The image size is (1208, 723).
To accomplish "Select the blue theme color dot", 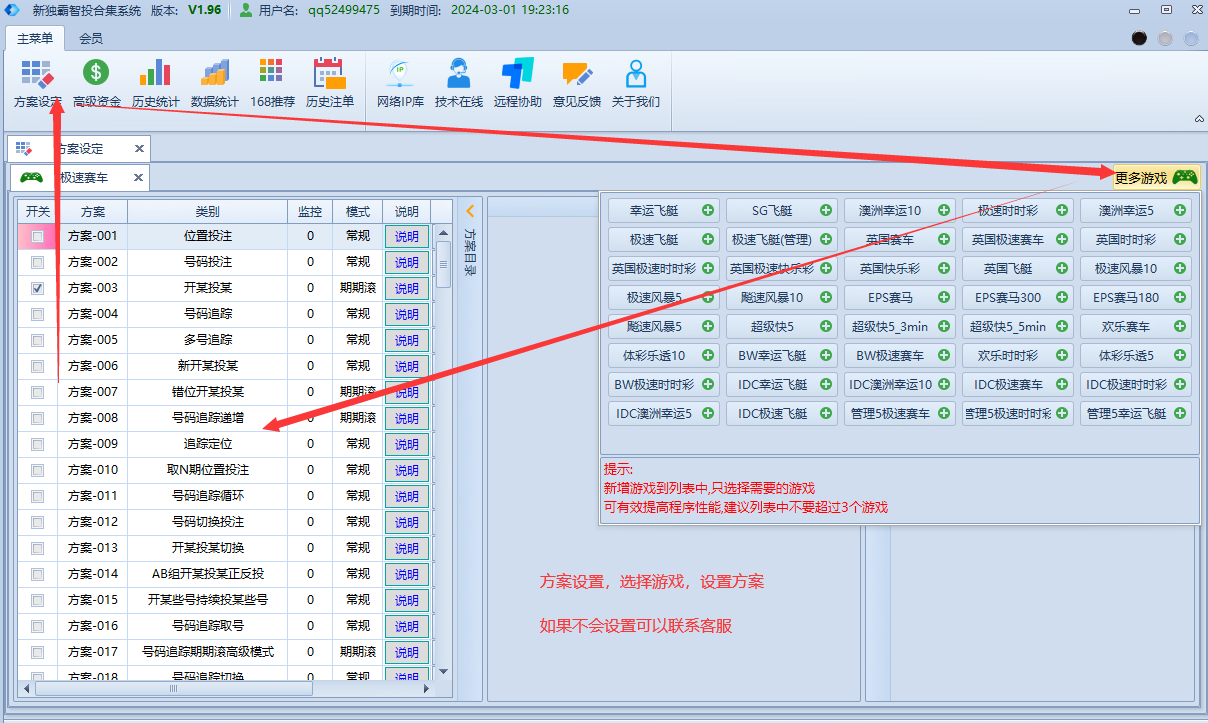I will click(1191, 38).
